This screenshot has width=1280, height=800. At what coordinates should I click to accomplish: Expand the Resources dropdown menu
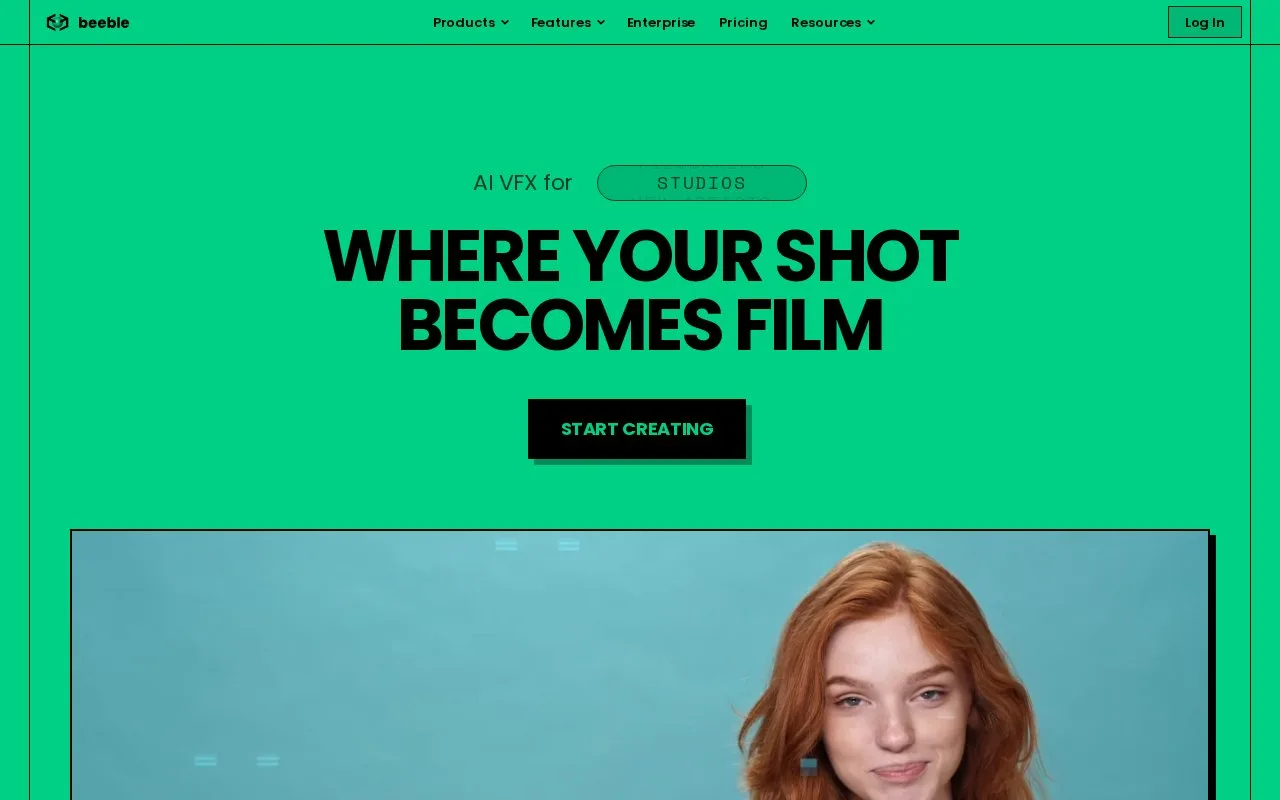click(832, 22)
